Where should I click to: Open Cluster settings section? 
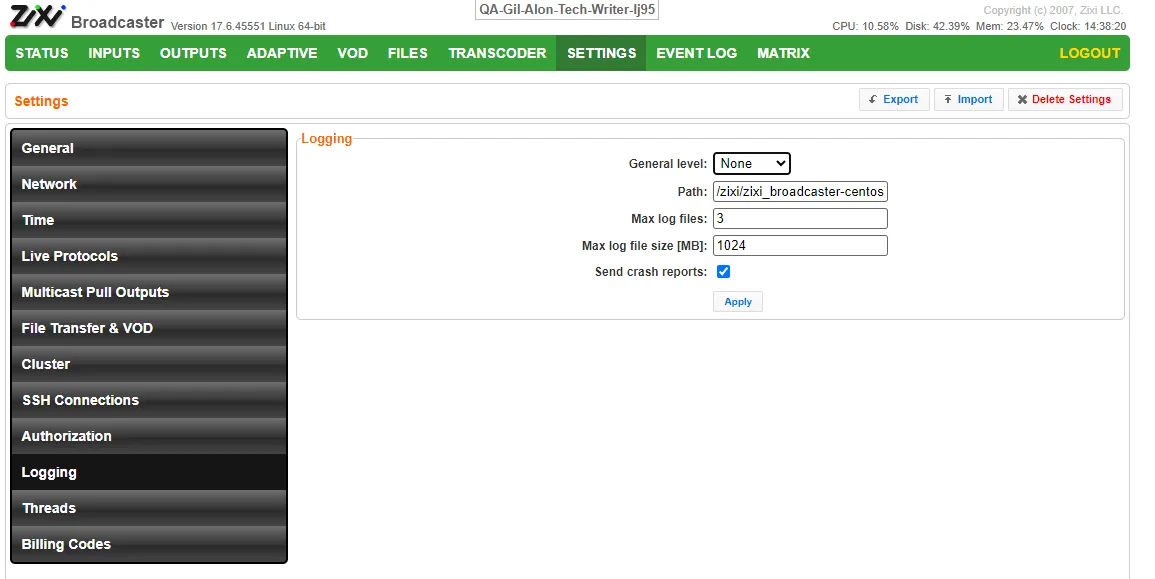(149, 365)
